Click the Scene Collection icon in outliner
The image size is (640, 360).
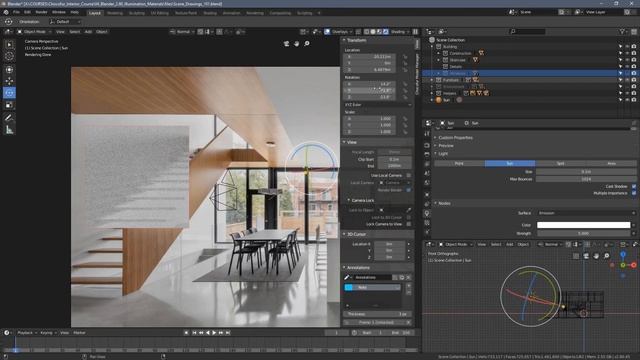(x=432, y=40)
